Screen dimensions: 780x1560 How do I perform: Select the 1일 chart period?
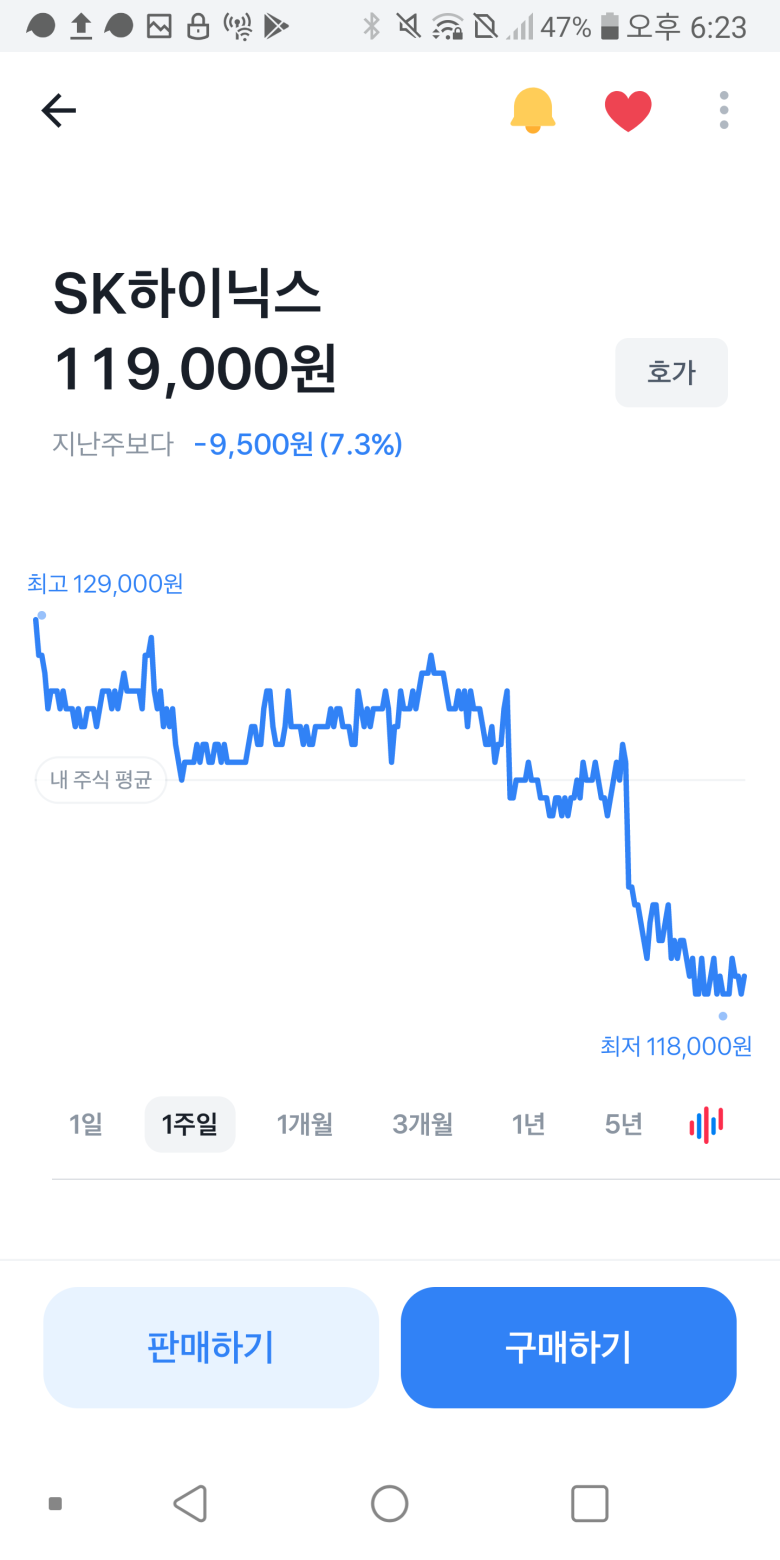tap(86, 1125)
